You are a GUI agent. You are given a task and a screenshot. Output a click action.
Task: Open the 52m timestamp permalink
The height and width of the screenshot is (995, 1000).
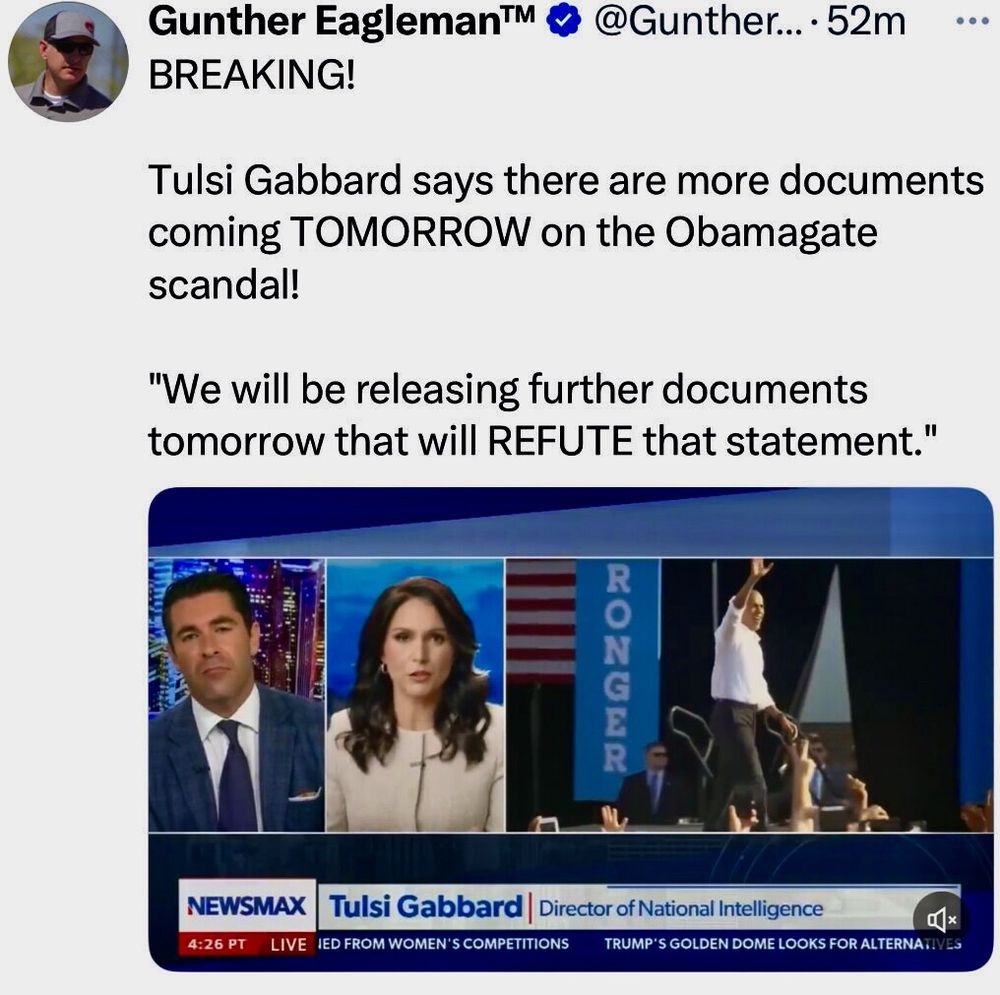(x=866, y=21)
